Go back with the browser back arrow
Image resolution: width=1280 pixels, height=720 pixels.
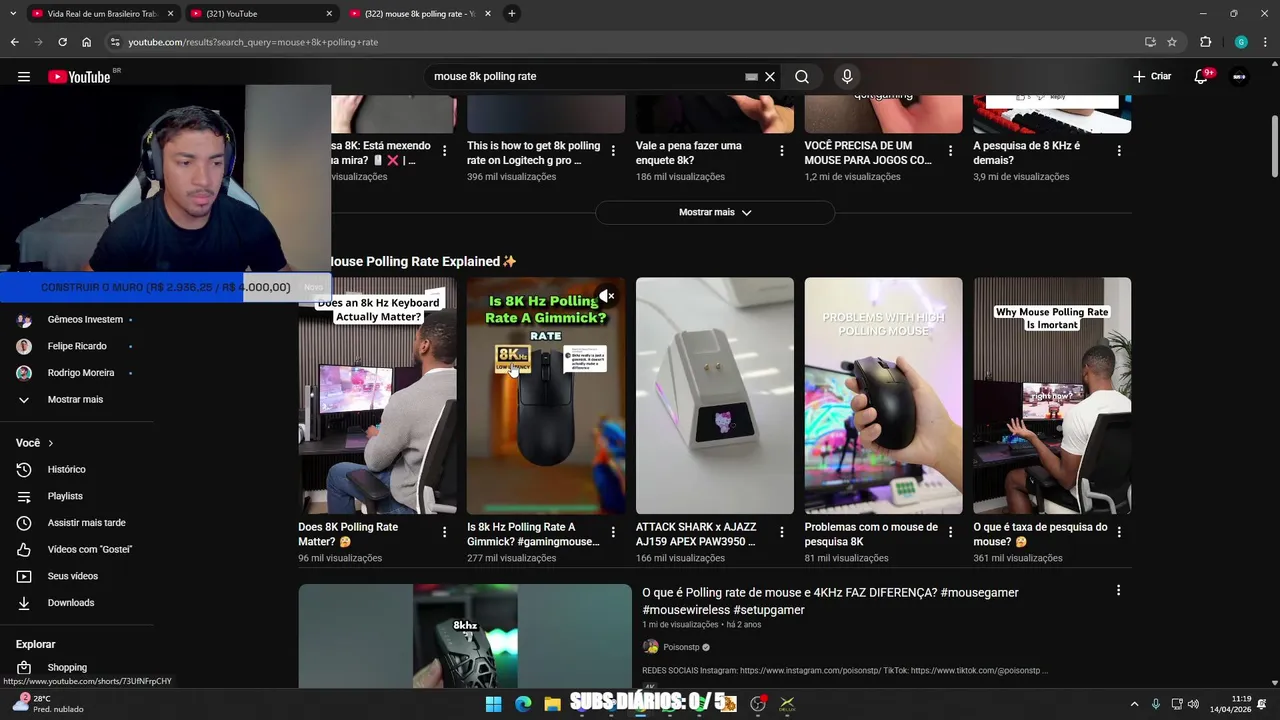(14, 42)
